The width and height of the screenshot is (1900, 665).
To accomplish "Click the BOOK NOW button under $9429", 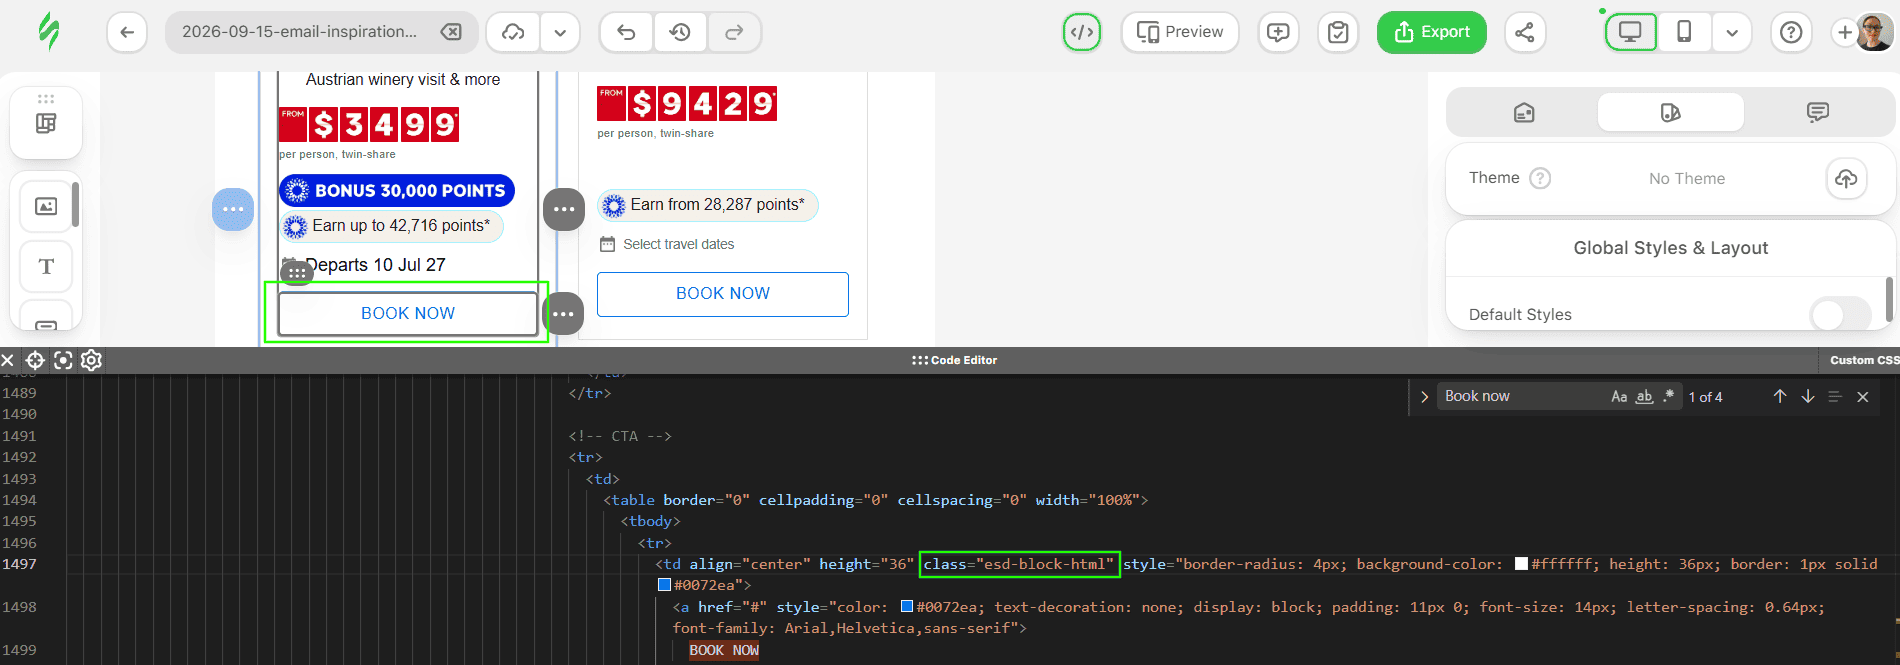I will [x=723, y=294].
